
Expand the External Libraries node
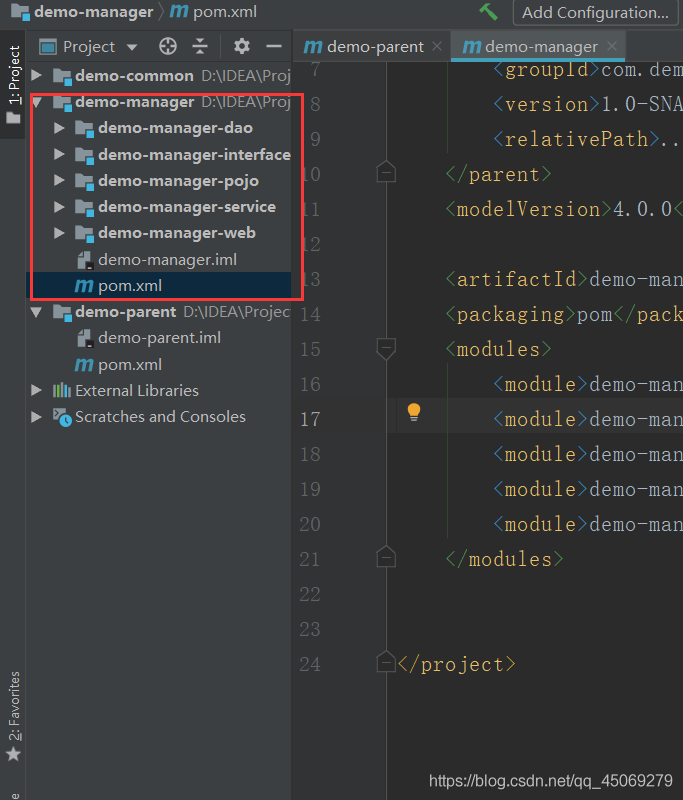[36, 390]
